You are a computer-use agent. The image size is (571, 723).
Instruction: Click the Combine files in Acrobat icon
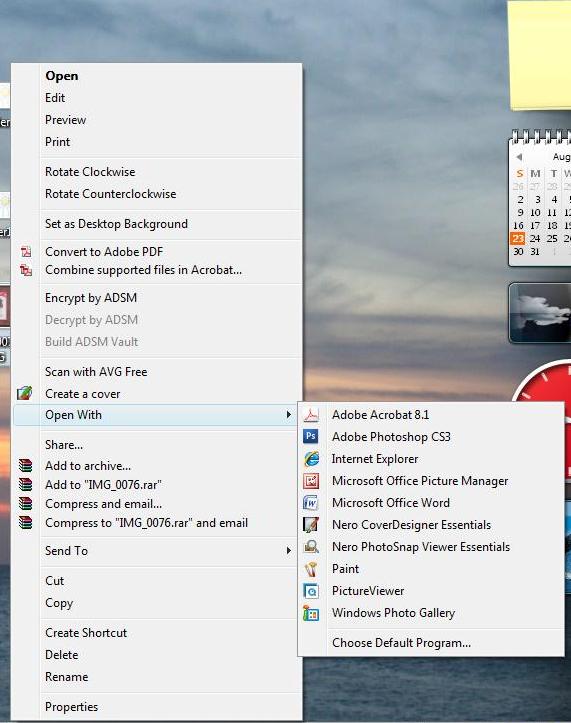point(26,270)
